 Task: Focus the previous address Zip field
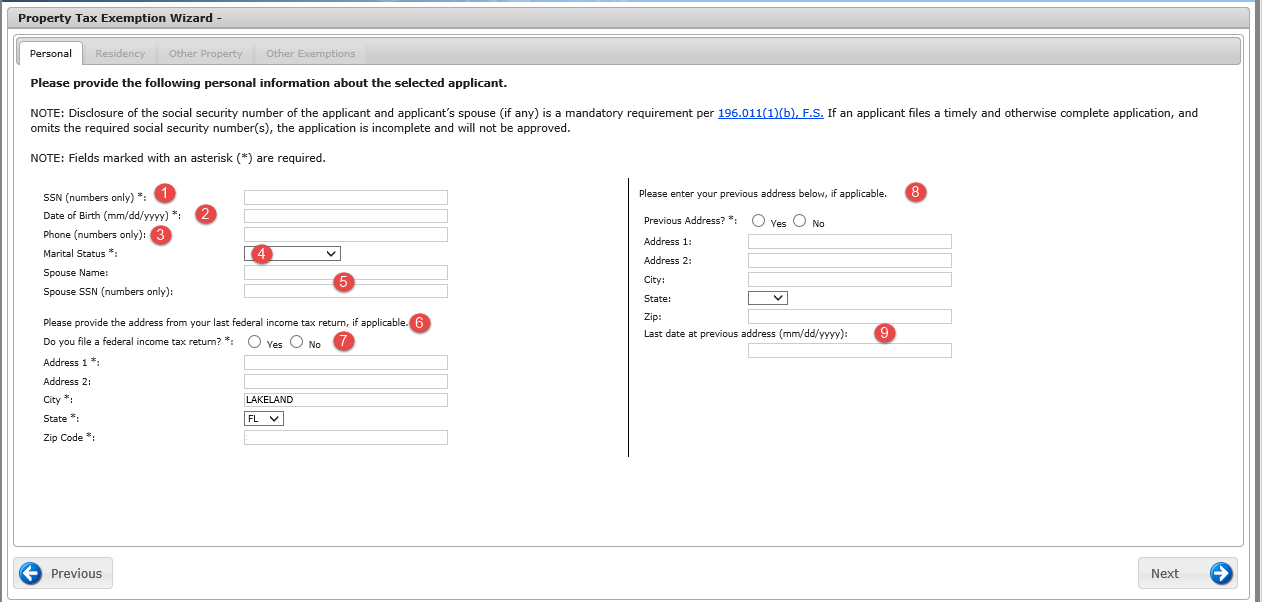pyautogui.click(x=850, y=316)
